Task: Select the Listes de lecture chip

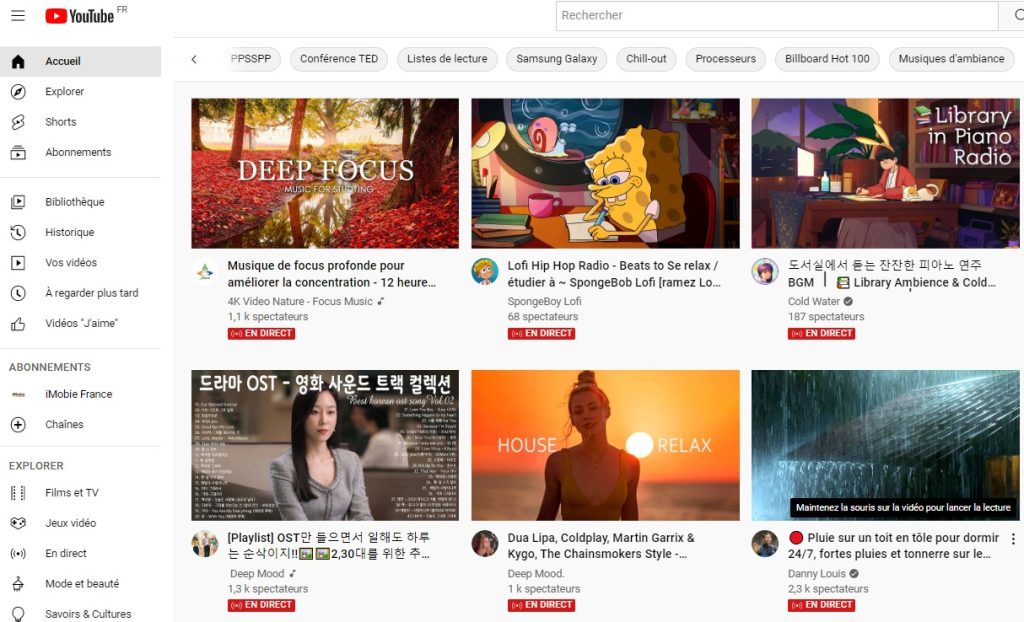Action: click(x=447, y=59)
